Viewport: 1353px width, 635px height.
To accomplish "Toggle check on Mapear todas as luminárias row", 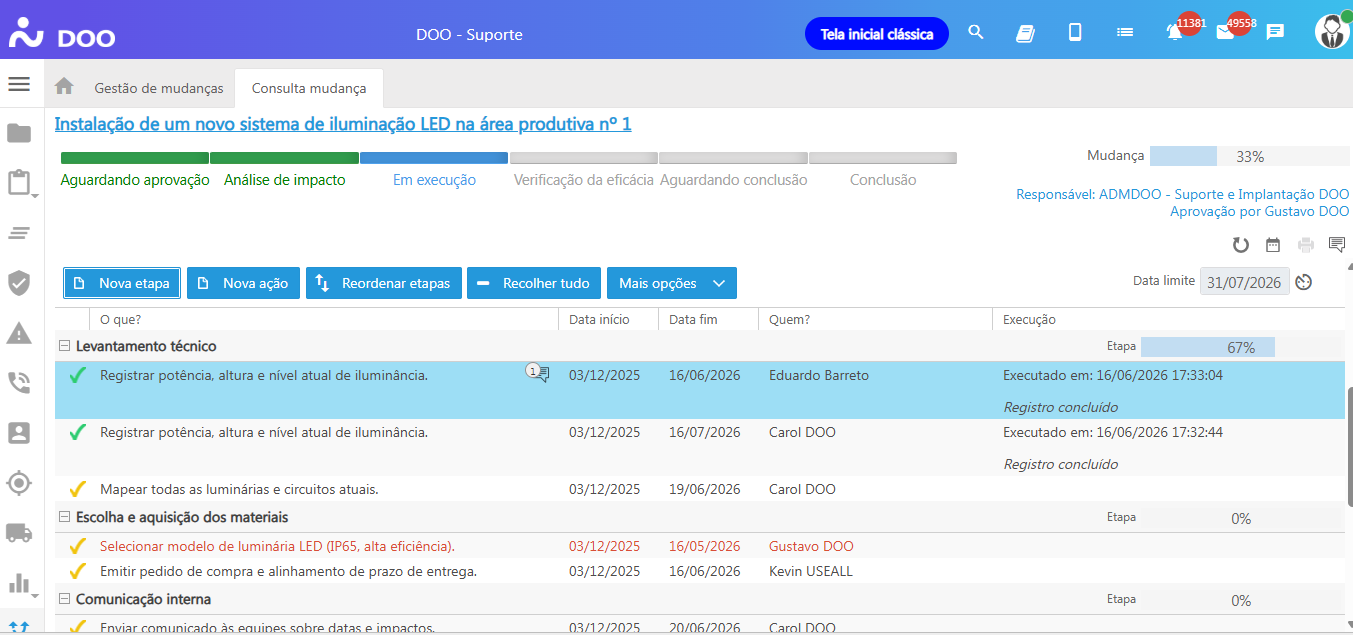I will [77, 489].
